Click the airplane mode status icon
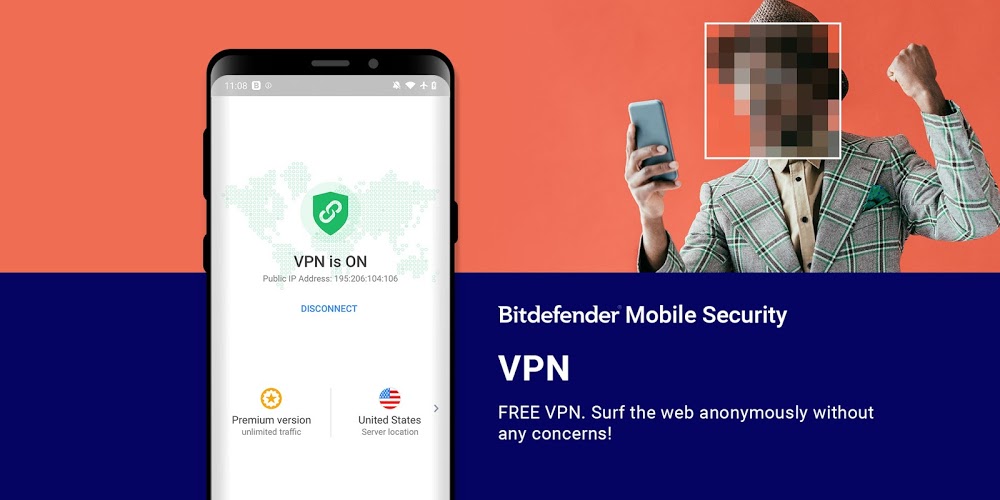 coord(423,85)
